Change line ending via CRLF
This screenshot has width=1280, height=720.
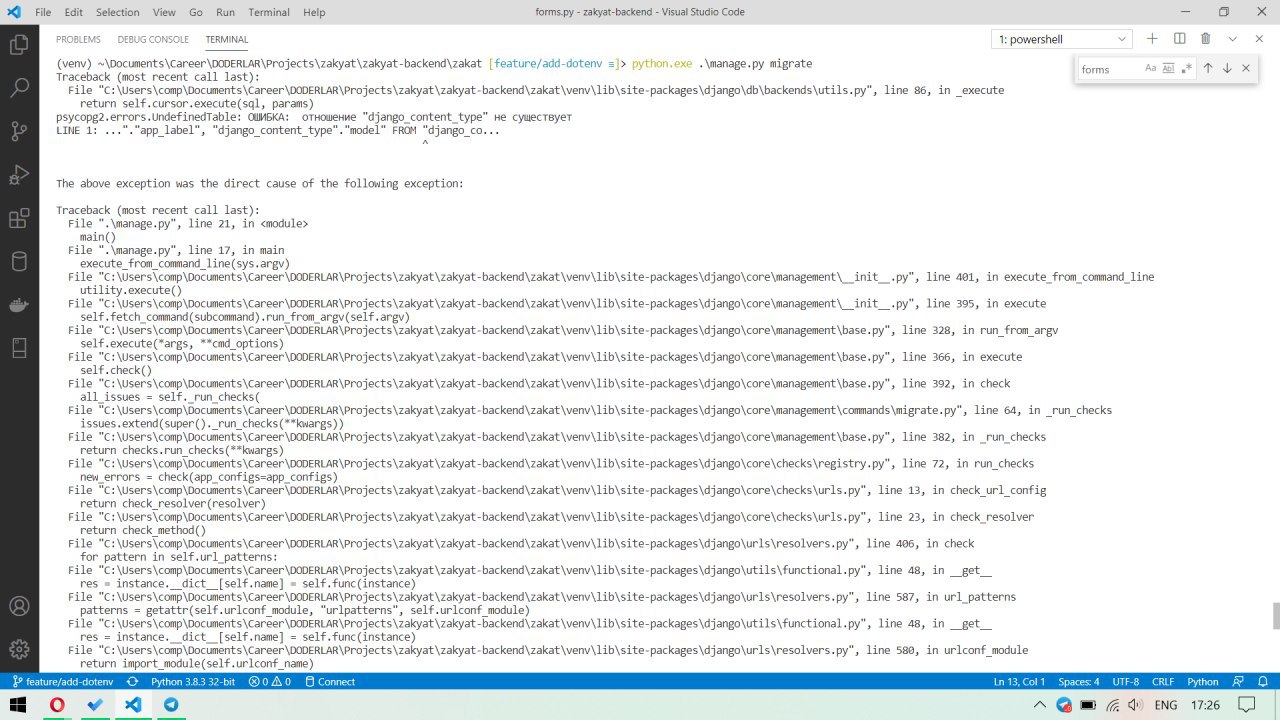pos(1163,682)
